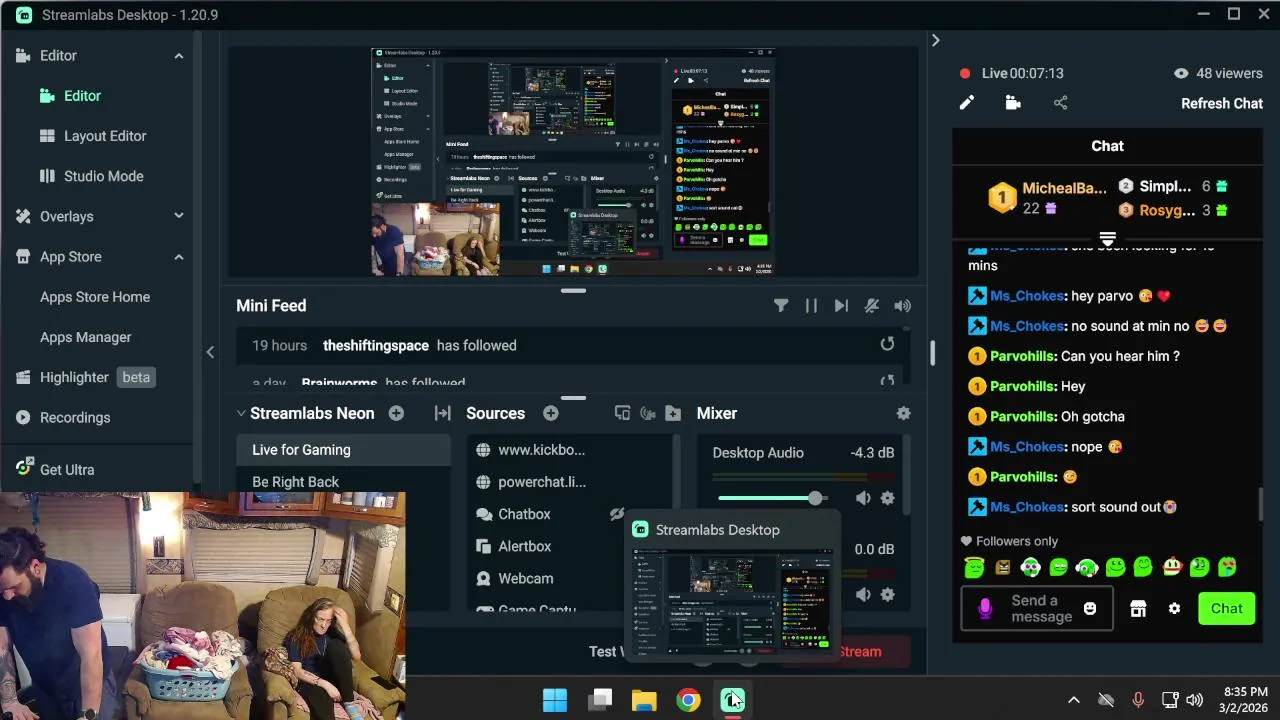Viewport: 1280px width, 720px height.
Task: Open Layout Editor in the sidebar
Action: (x=105, y=136)
